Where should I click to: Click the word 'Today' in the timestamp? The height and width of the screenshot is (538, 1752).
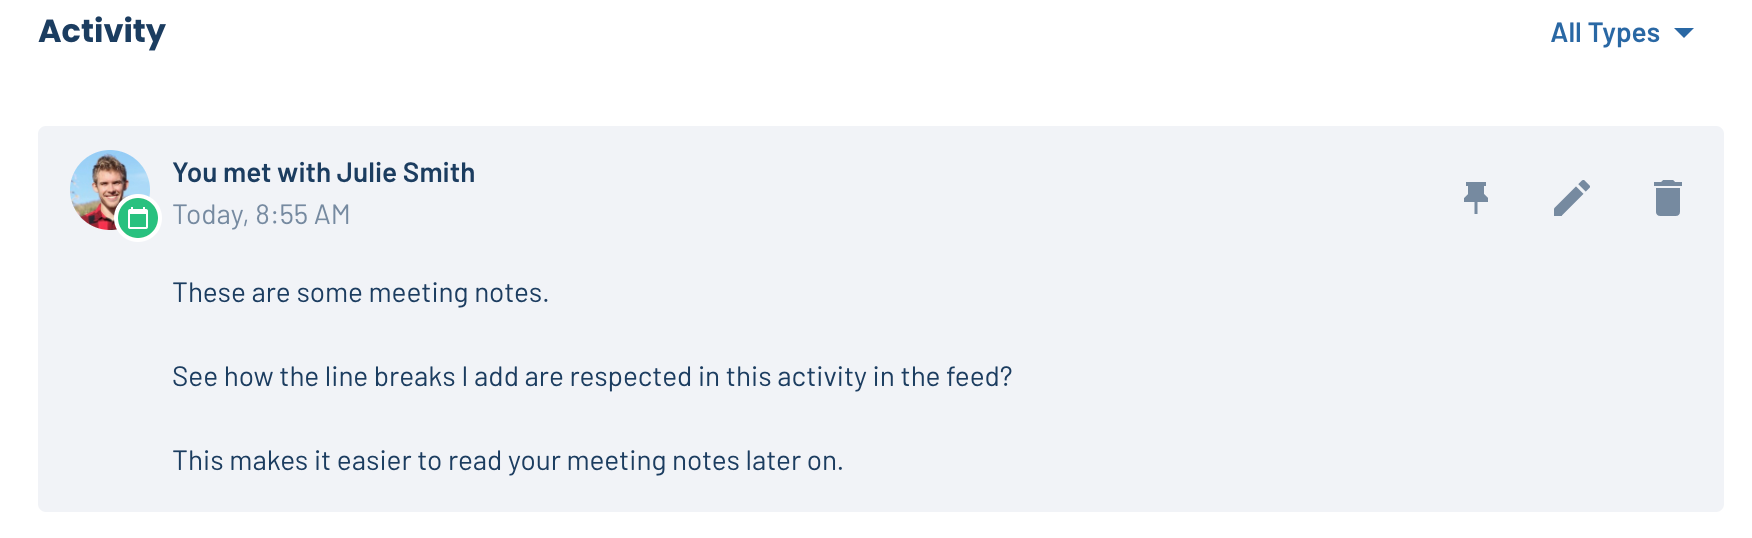pyautogui.click(x=208, y=215)
